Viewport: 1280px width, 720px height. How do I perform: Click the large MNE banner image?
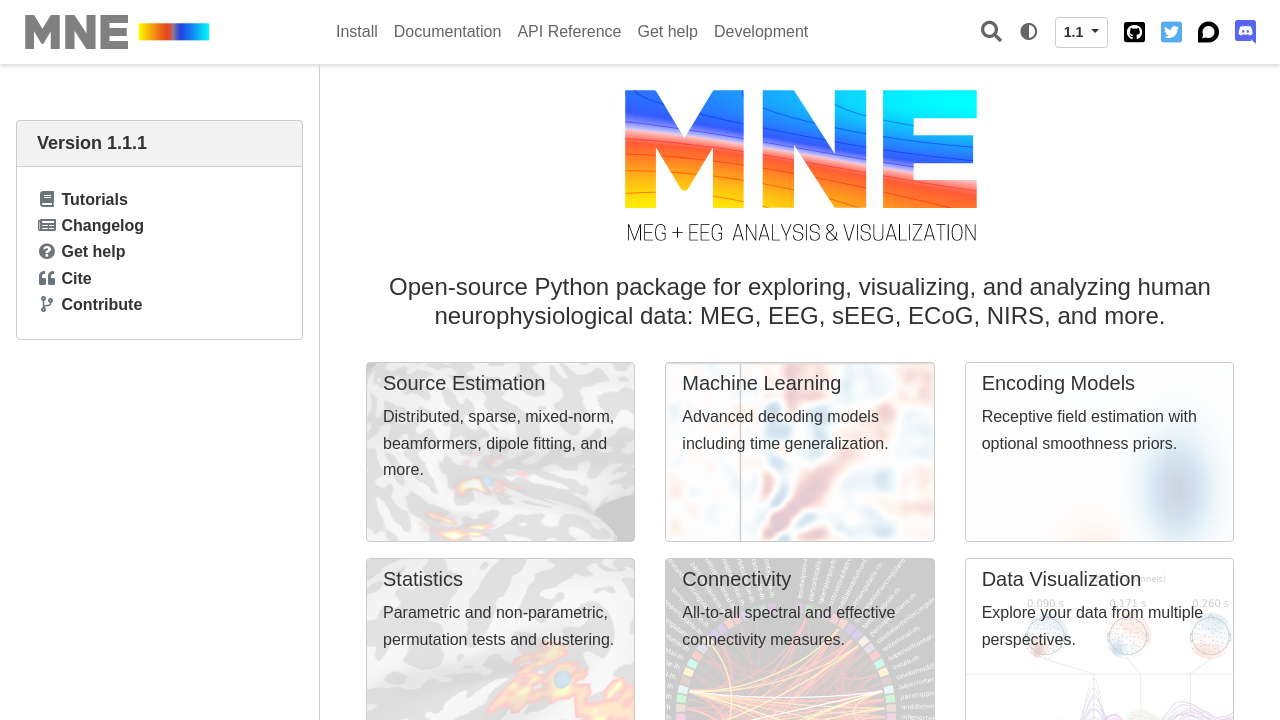(x=800, y=166)
